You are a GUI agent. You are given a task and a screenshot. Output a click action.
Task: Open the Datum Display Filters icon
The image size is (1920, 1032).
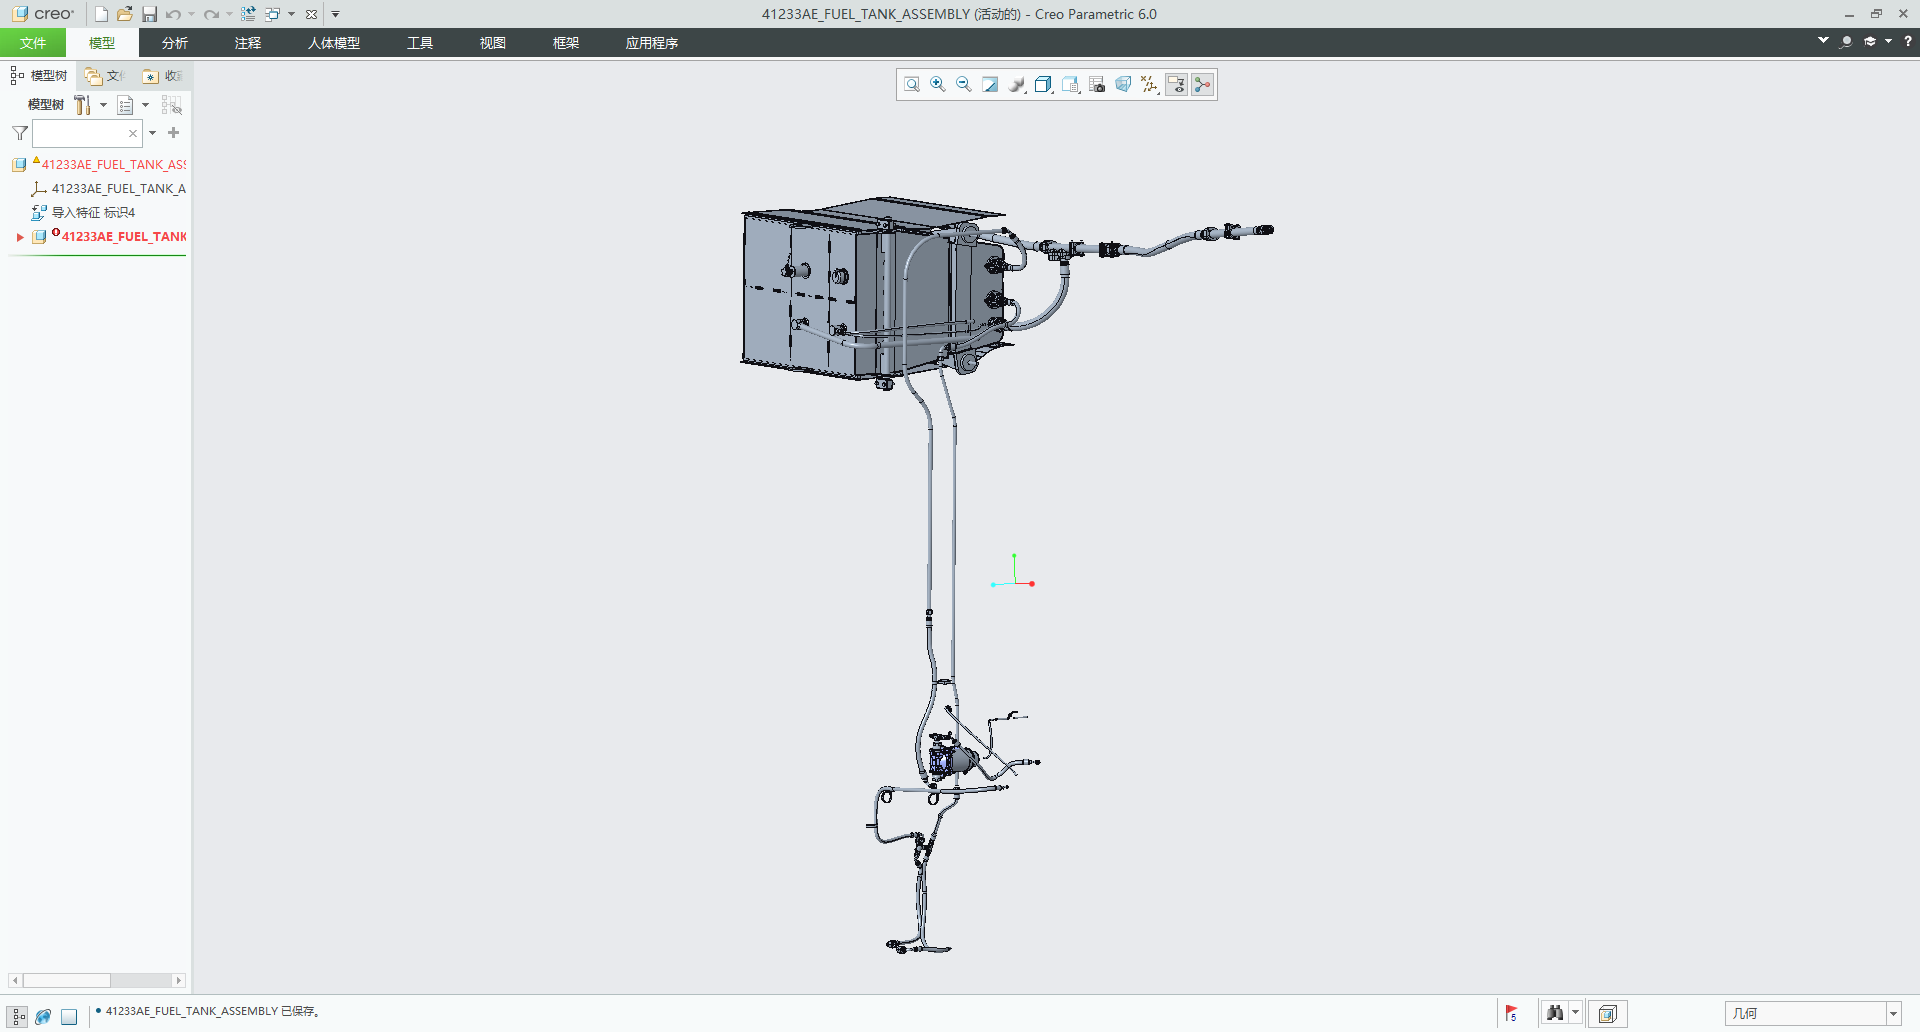[x=1150, y=85]
